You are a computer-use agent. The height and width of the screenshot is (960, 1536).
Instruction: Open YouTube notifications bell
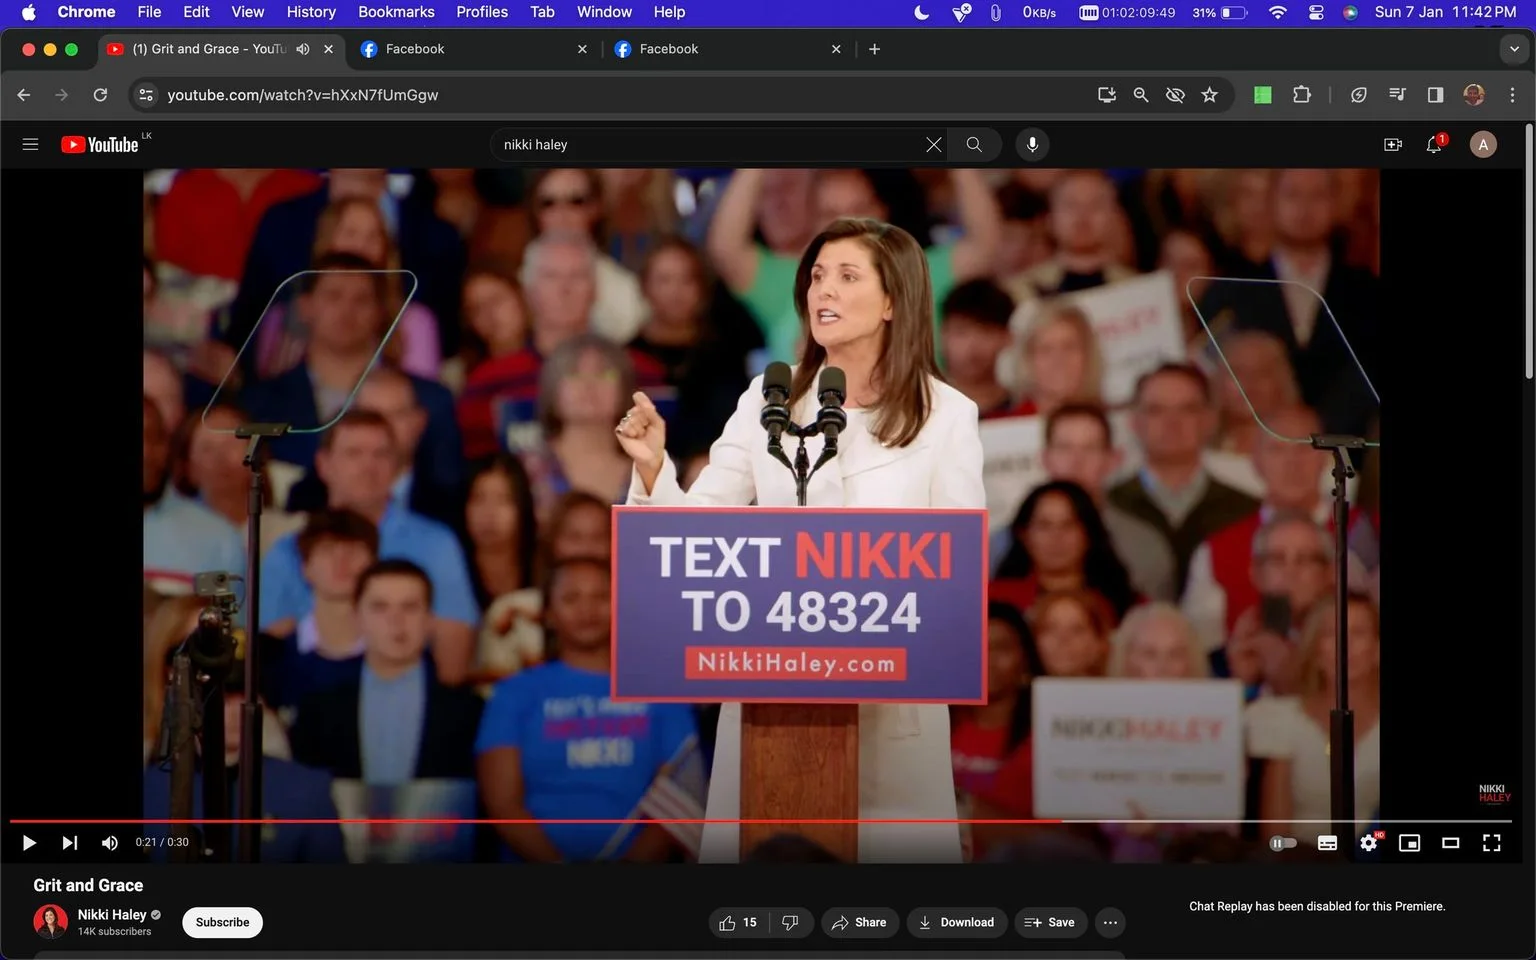pos(1434,145)
